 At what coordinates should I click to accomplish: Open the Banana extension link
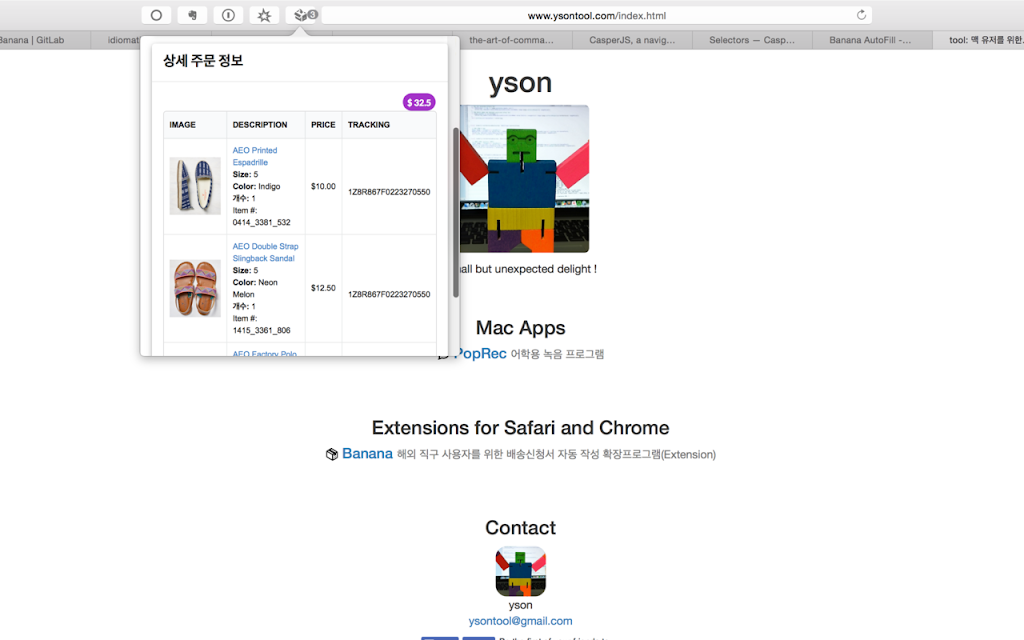pyautogui.click(x=367, y=453)
